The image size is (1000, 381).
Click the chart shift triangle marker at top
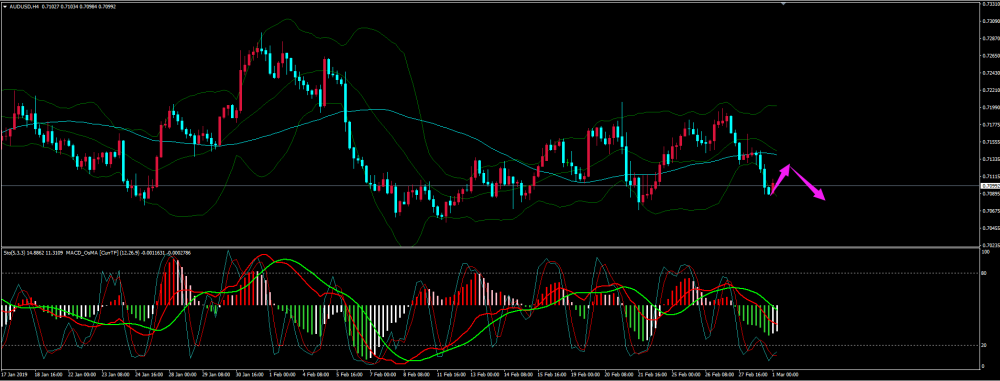click(x=783, y=3)
